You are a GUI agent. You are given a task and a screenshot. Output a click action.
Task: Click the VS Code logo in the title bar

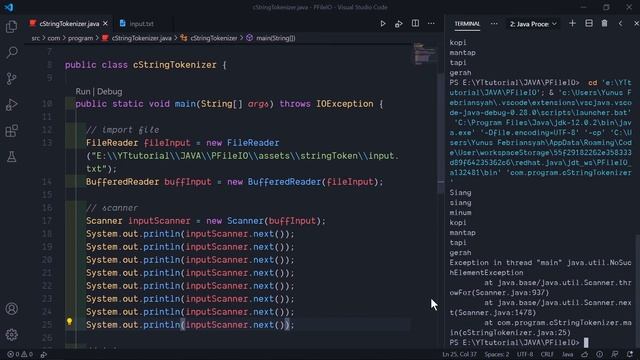click(x=9, y=7)
